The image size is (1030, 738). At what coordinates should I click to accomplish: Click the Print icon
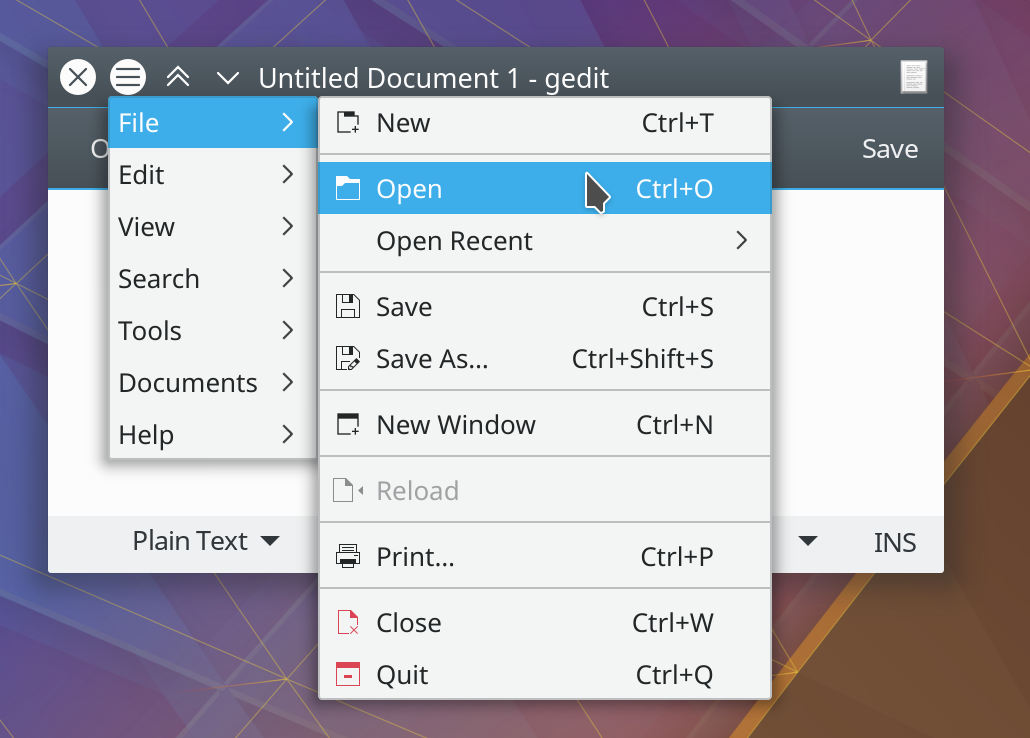(348, 556)
